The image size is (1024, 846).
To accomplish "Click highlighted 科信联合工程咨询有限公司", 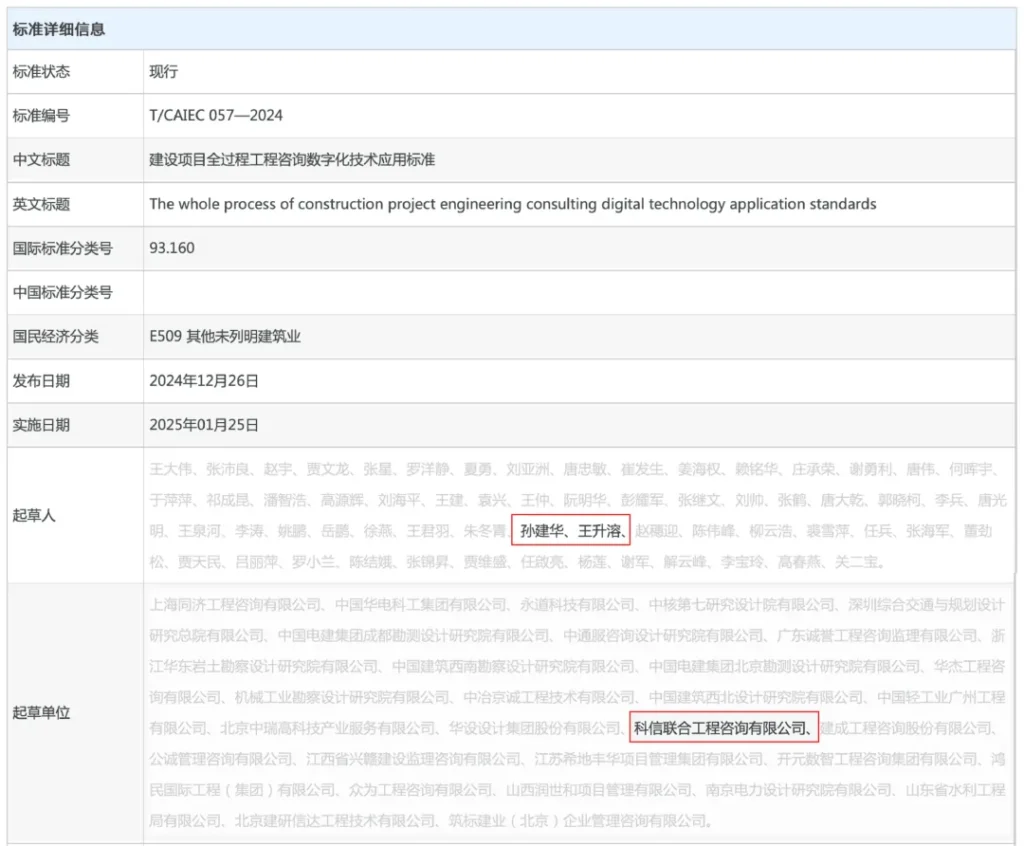I will pyautogui.click(x=724, y=728).
